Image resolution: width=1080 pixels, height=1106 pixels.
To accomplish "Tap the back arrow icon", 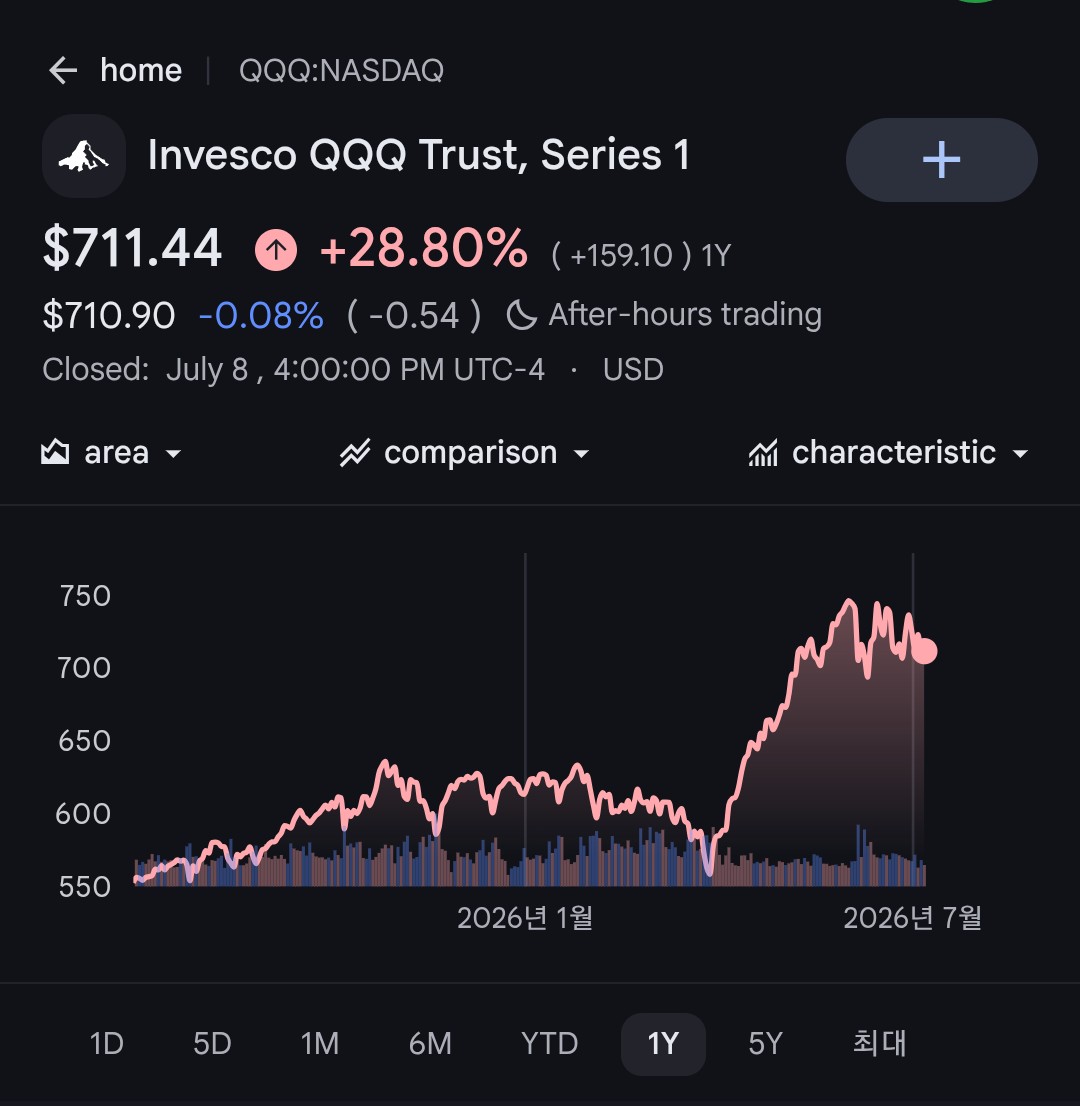I will click(63, 71).
